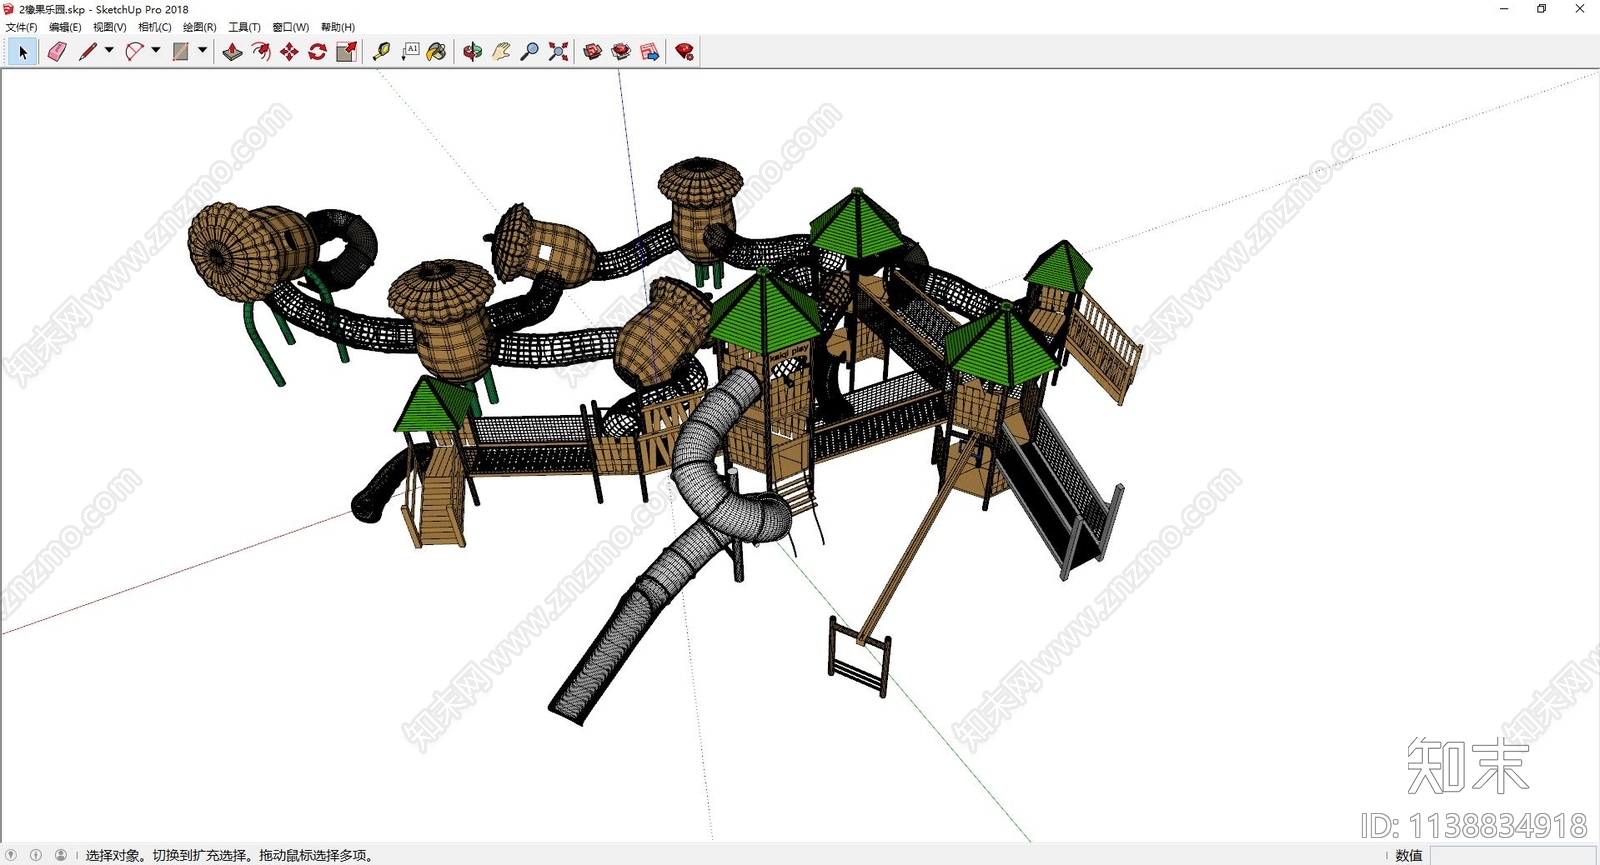1600x865 pixels.
Task: Select the Scale tool
Action: [346, 52]
